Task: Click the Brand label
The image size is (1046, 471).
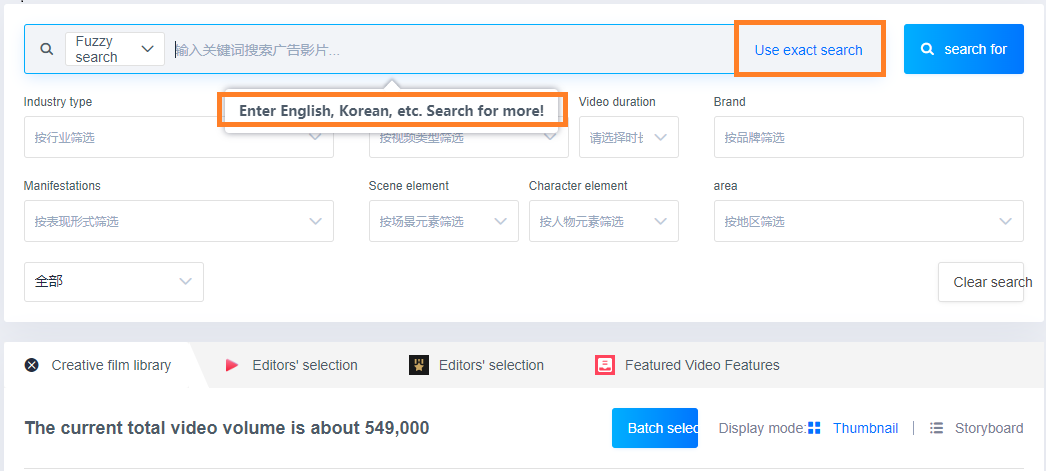Action: pyautogui.click(x=730, y=102)
